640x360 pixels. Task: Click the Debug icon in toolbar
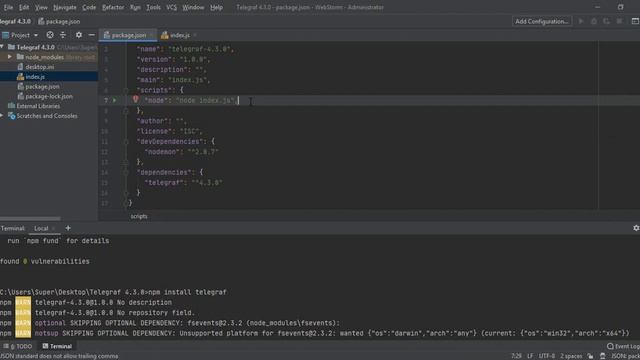(594, 21)
